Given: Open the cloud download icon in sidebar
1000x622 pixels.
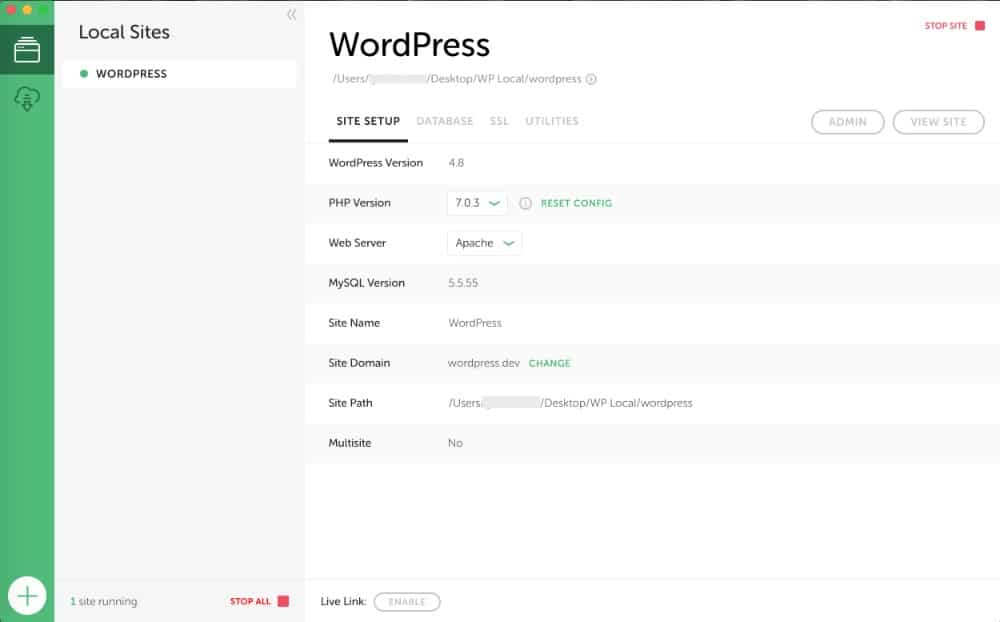Looking at the screenshot, I should click(27, 98).
